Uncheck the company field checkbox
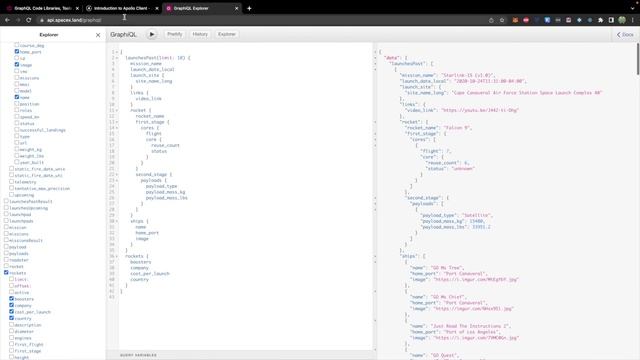The image size is (640, 360). click(x=11, y=305)
